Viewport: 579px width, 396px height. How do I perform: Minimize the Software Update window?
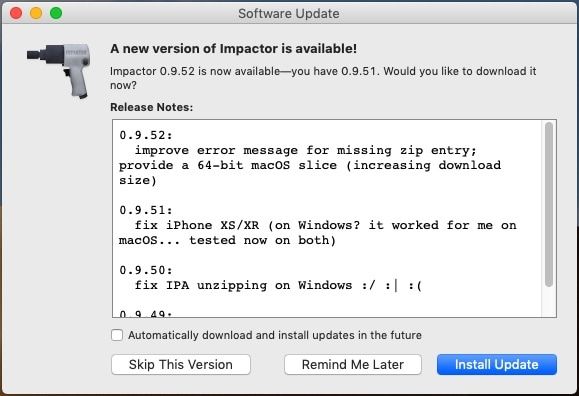36,13
